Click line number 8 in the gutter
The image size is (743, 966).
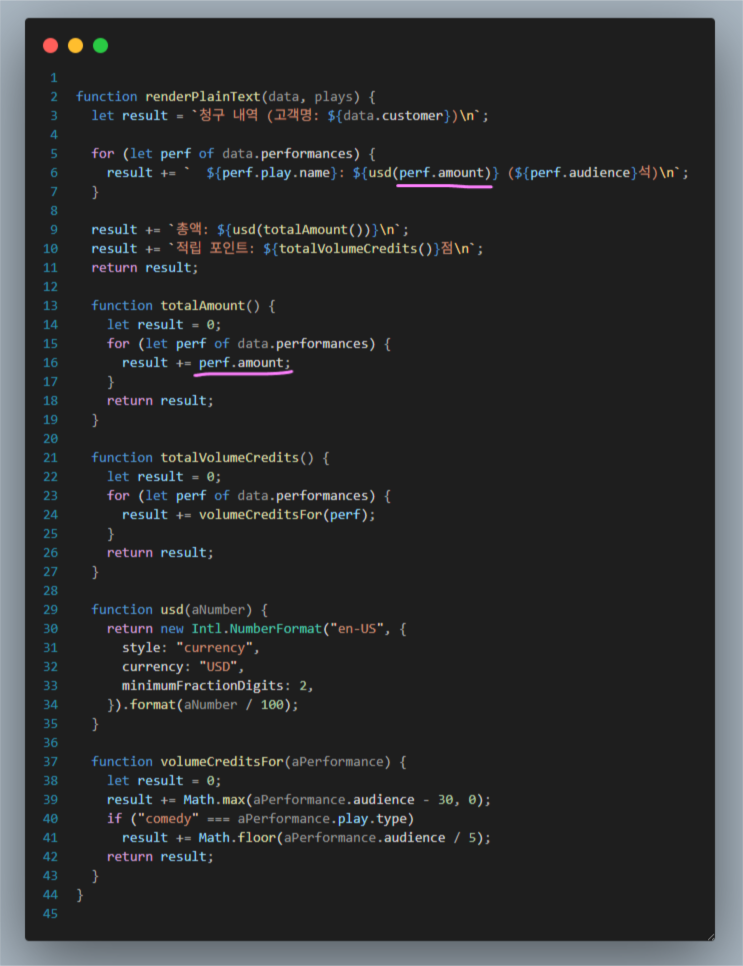(x=54, y=211)
